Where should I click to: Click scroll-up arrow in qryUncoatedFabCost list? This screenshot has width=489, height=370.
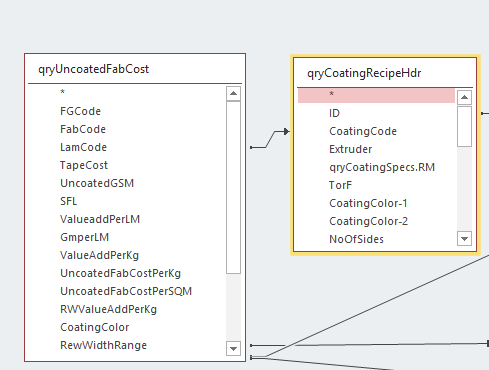pyautogui.click(x=233, y=94)
